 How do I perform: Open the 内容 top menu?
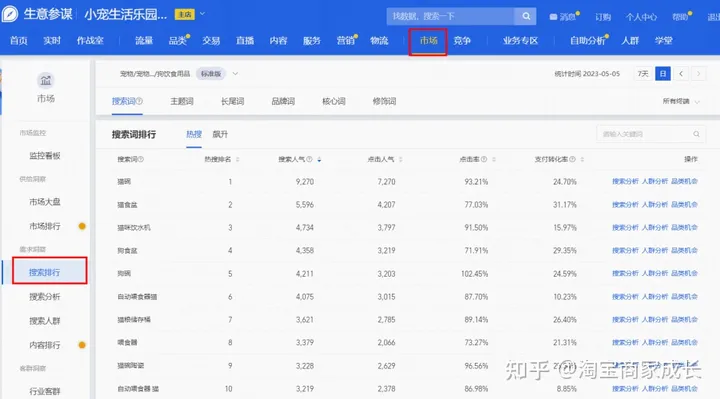point(278,40)
